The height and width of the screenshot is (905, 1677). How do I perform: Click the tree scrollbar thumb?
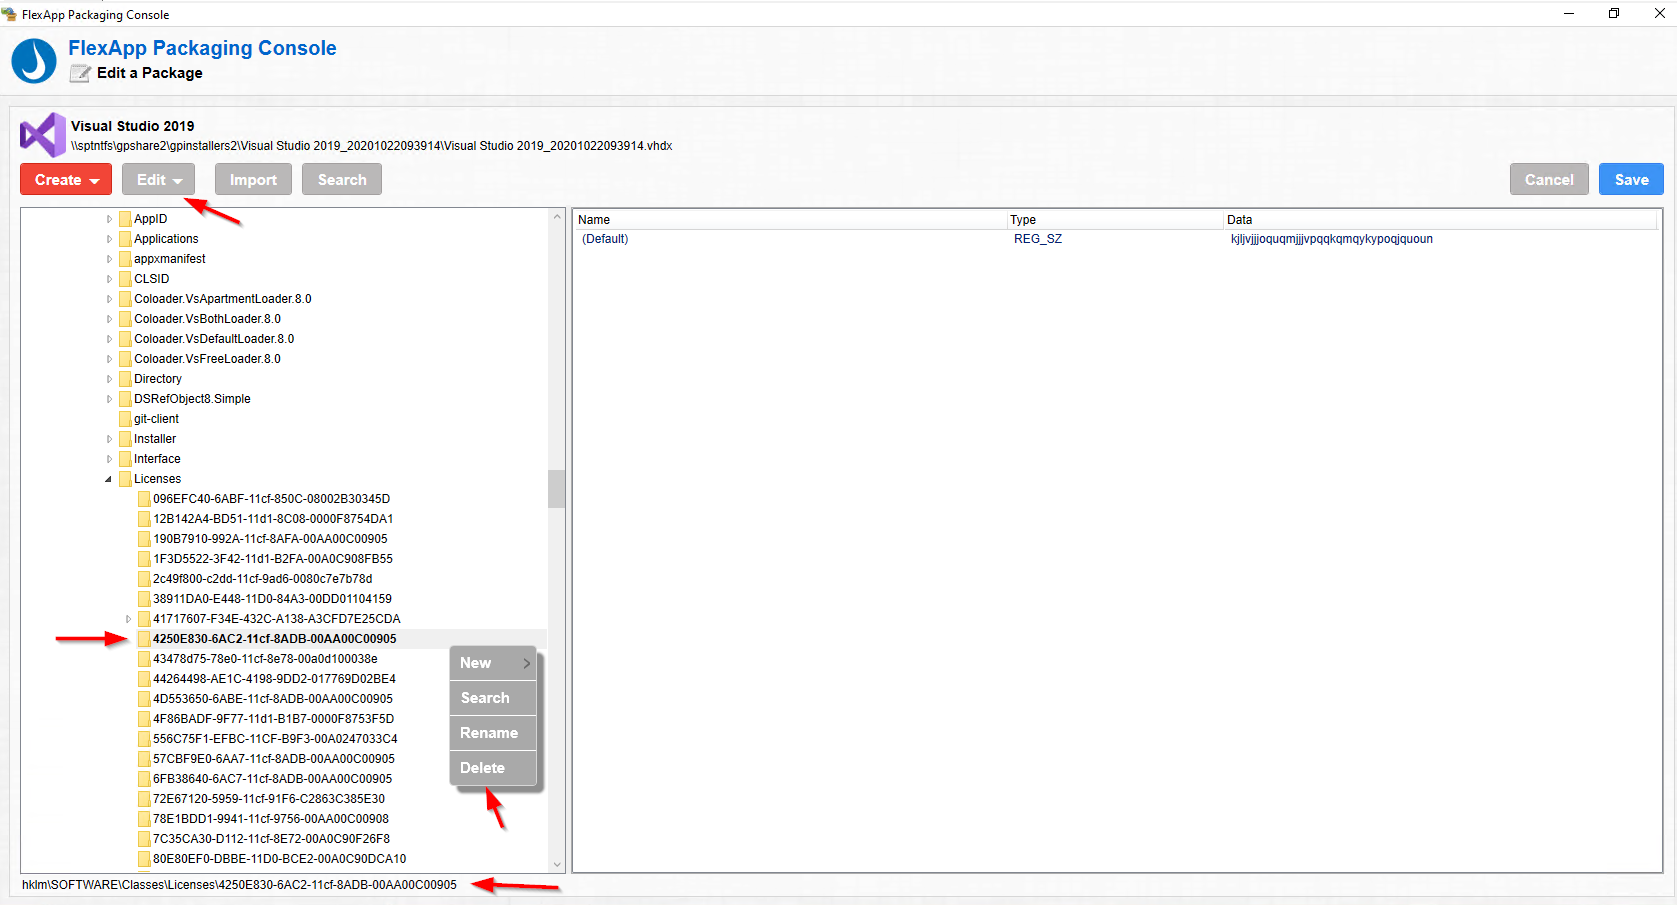pyautogui.click(x=557, y=489)
